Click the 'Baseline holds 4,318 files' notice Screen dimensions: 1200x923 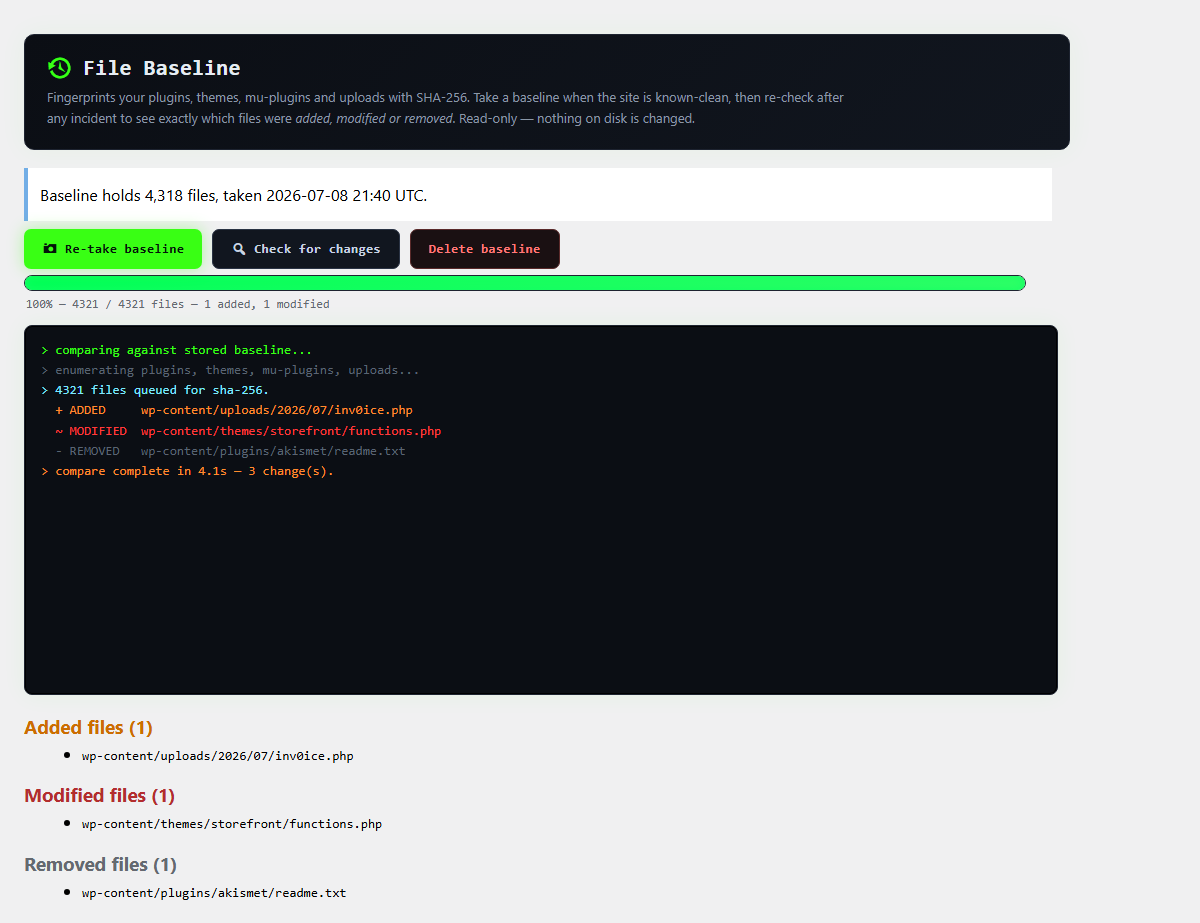[538, 195]
